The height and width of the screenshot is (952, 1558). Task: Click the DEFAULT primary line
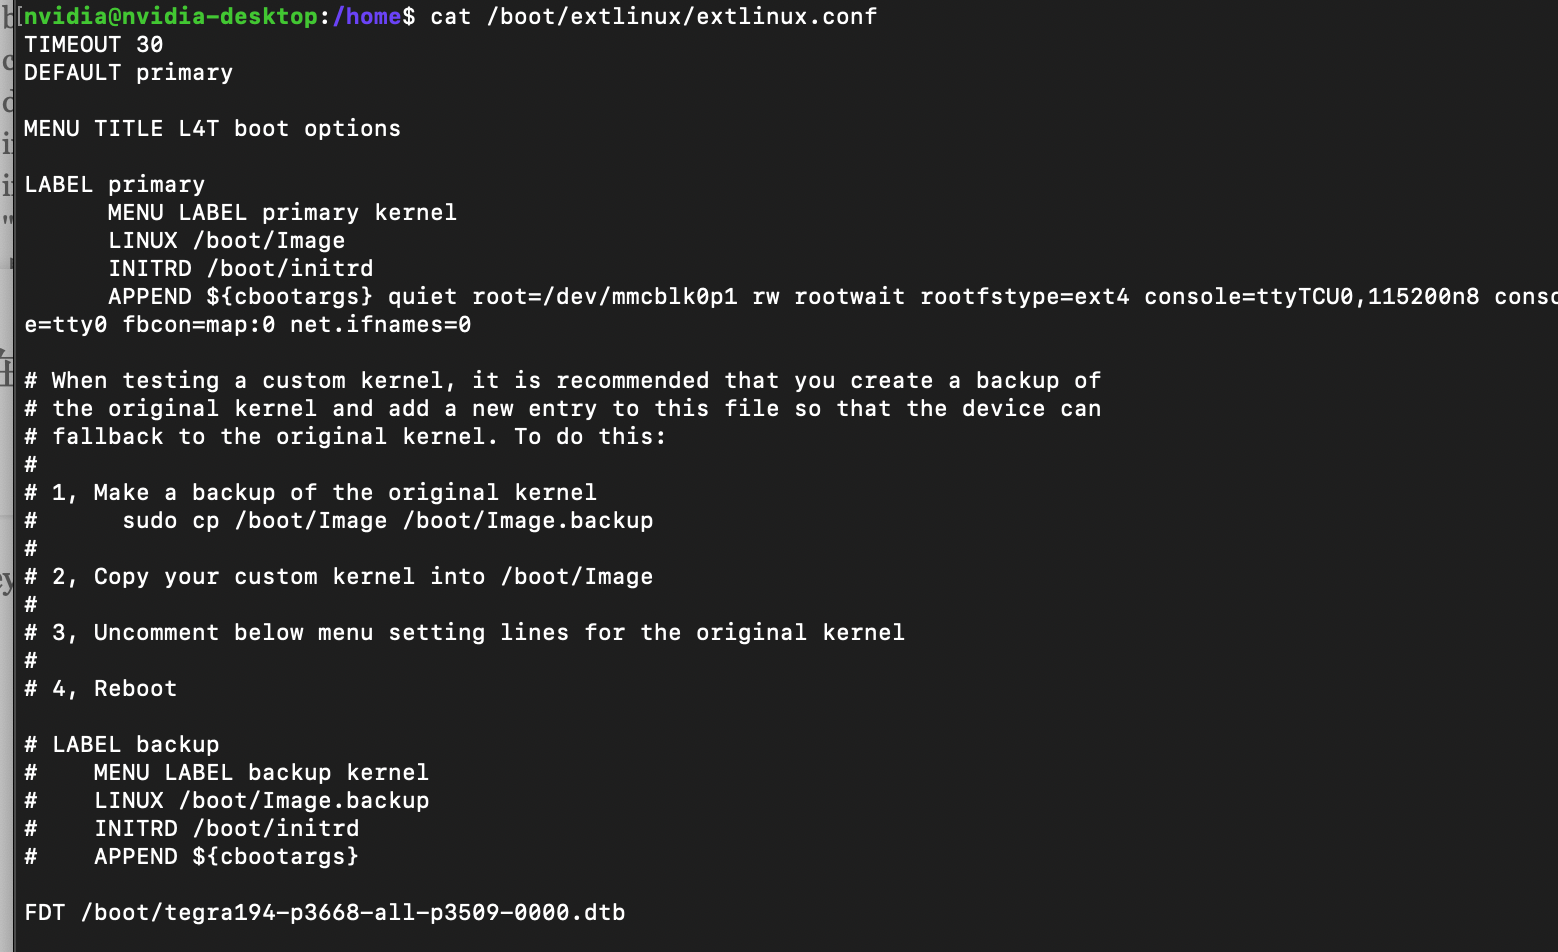(x=129, y=72)
